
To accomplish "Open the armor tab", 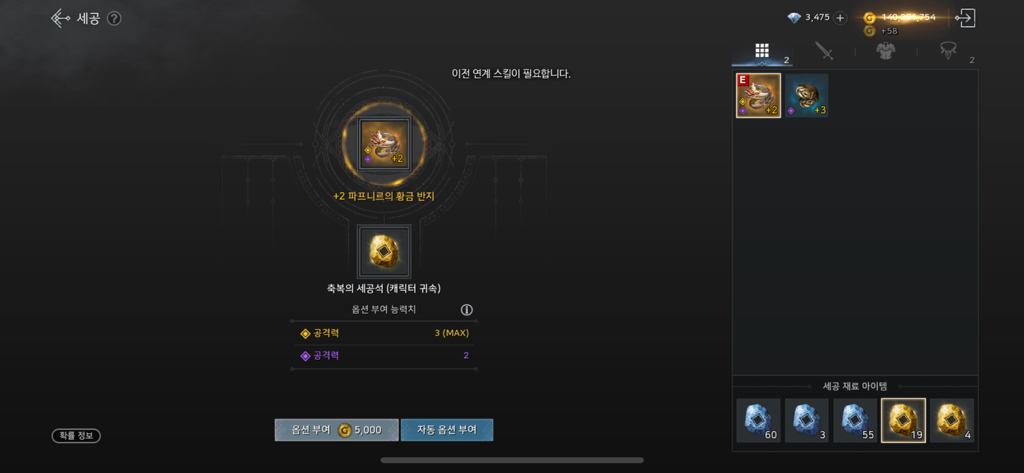I will point(886,50).
